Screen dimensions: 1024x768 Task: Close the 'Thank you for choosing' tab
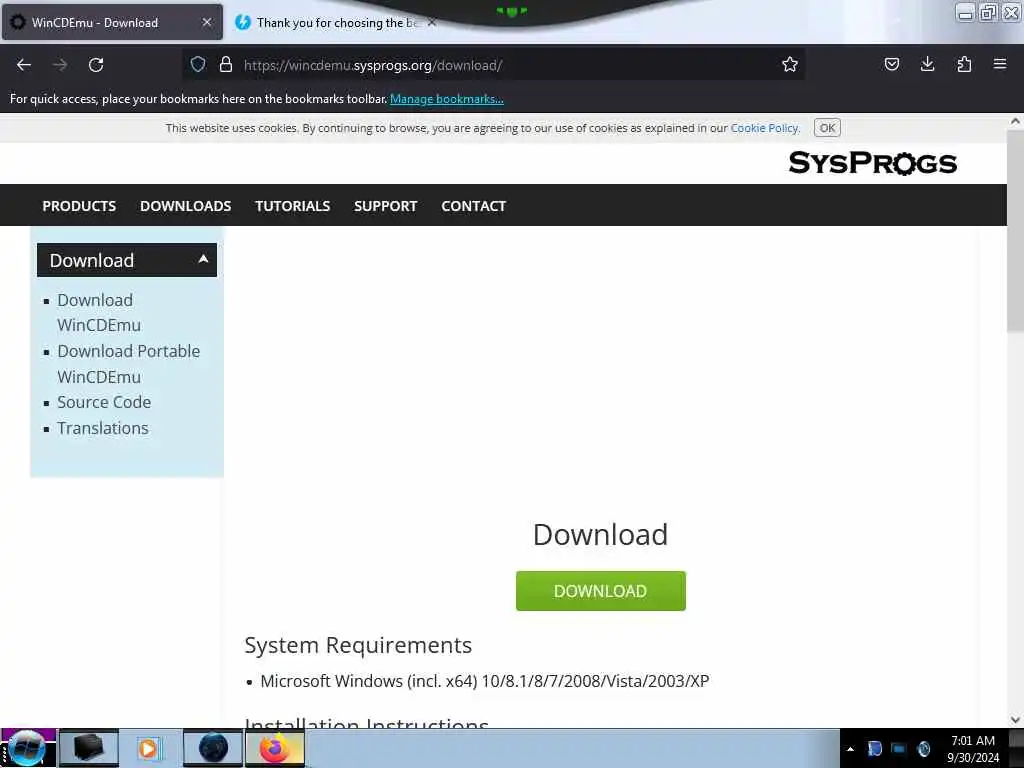tap(432, 22)
